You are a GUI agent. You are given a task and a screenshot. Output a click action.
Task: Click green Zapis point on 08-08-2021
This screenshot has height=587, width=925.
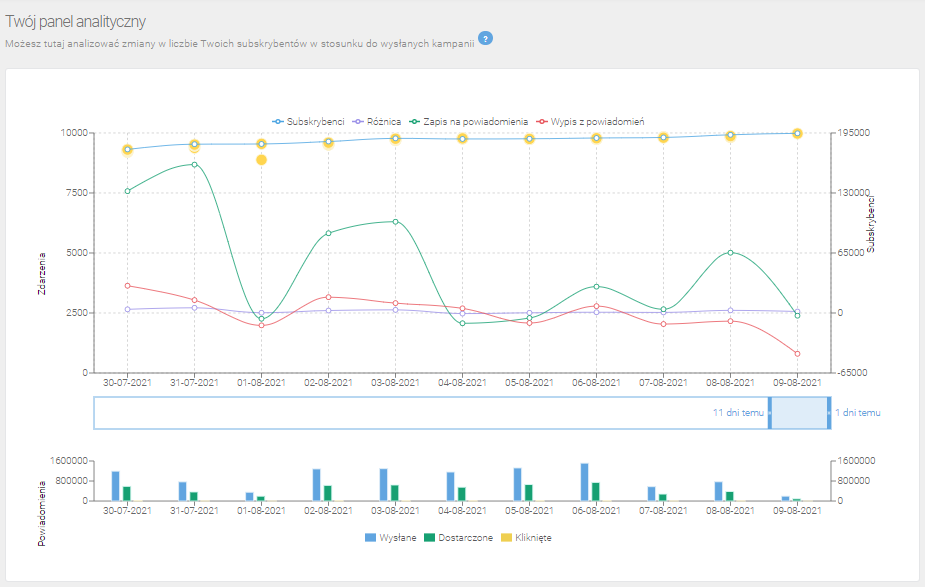pyautogui.click(x=730, y=252)
